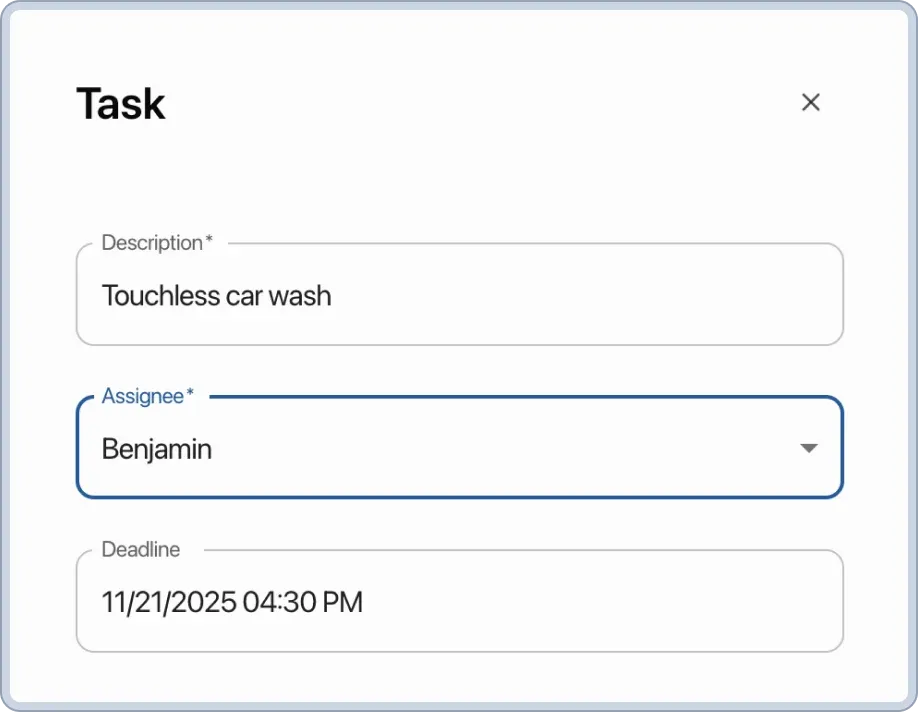Select the Benjamin assignee value
918x712 pixels.
click(x=156, y=448)
